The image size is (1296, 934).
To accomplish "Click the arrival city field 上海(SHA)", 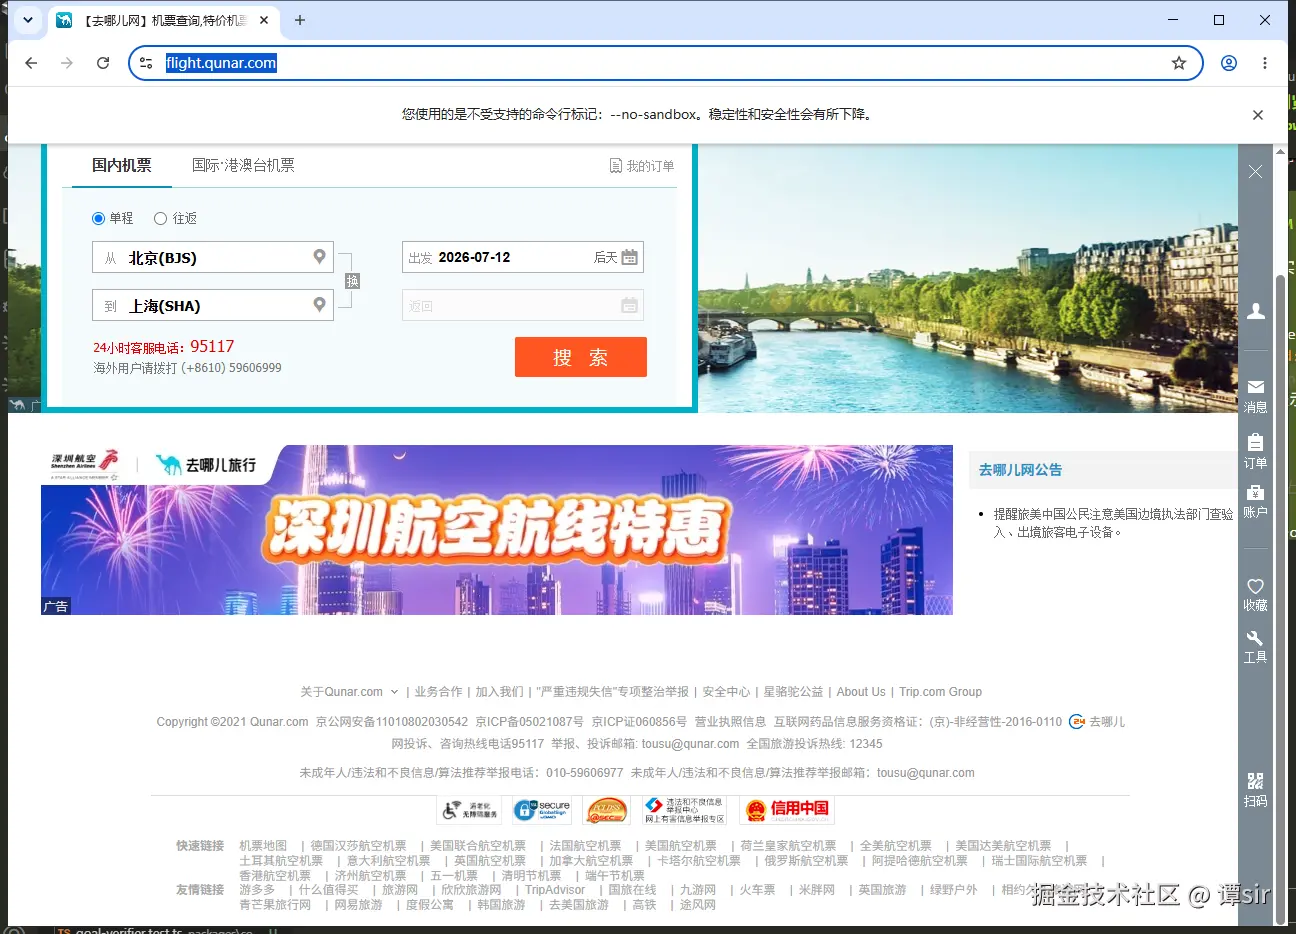I will (213, 305).
